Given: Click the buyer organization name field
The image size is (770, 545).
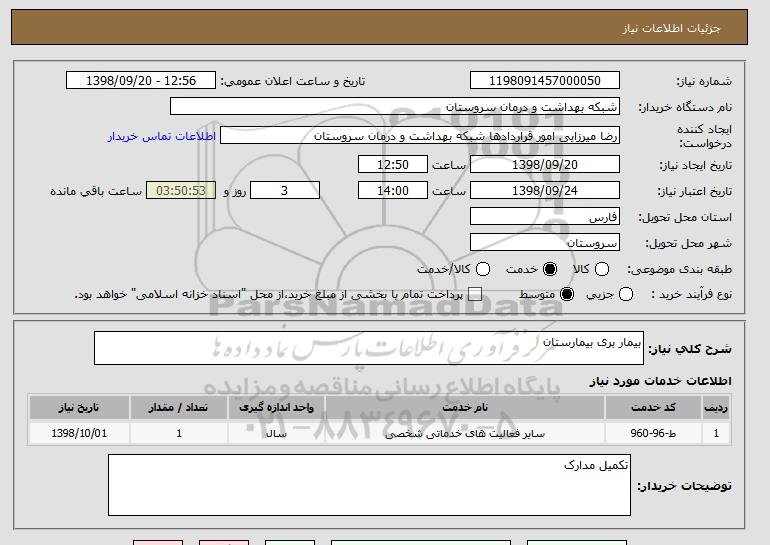Looking at the screenshot, I should (395, 107).
